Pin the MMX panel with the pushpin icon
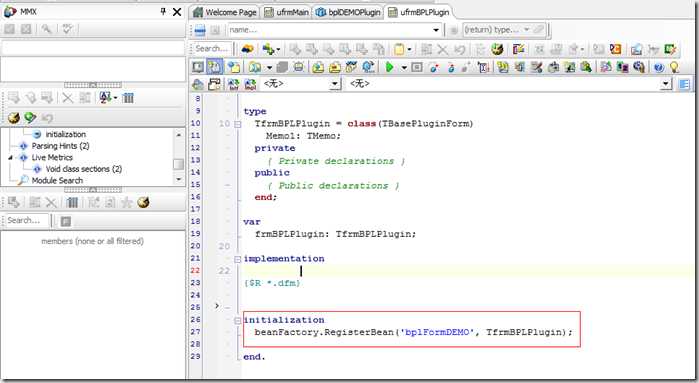This screenshot has height=383, width=699. tap(163, 12)
